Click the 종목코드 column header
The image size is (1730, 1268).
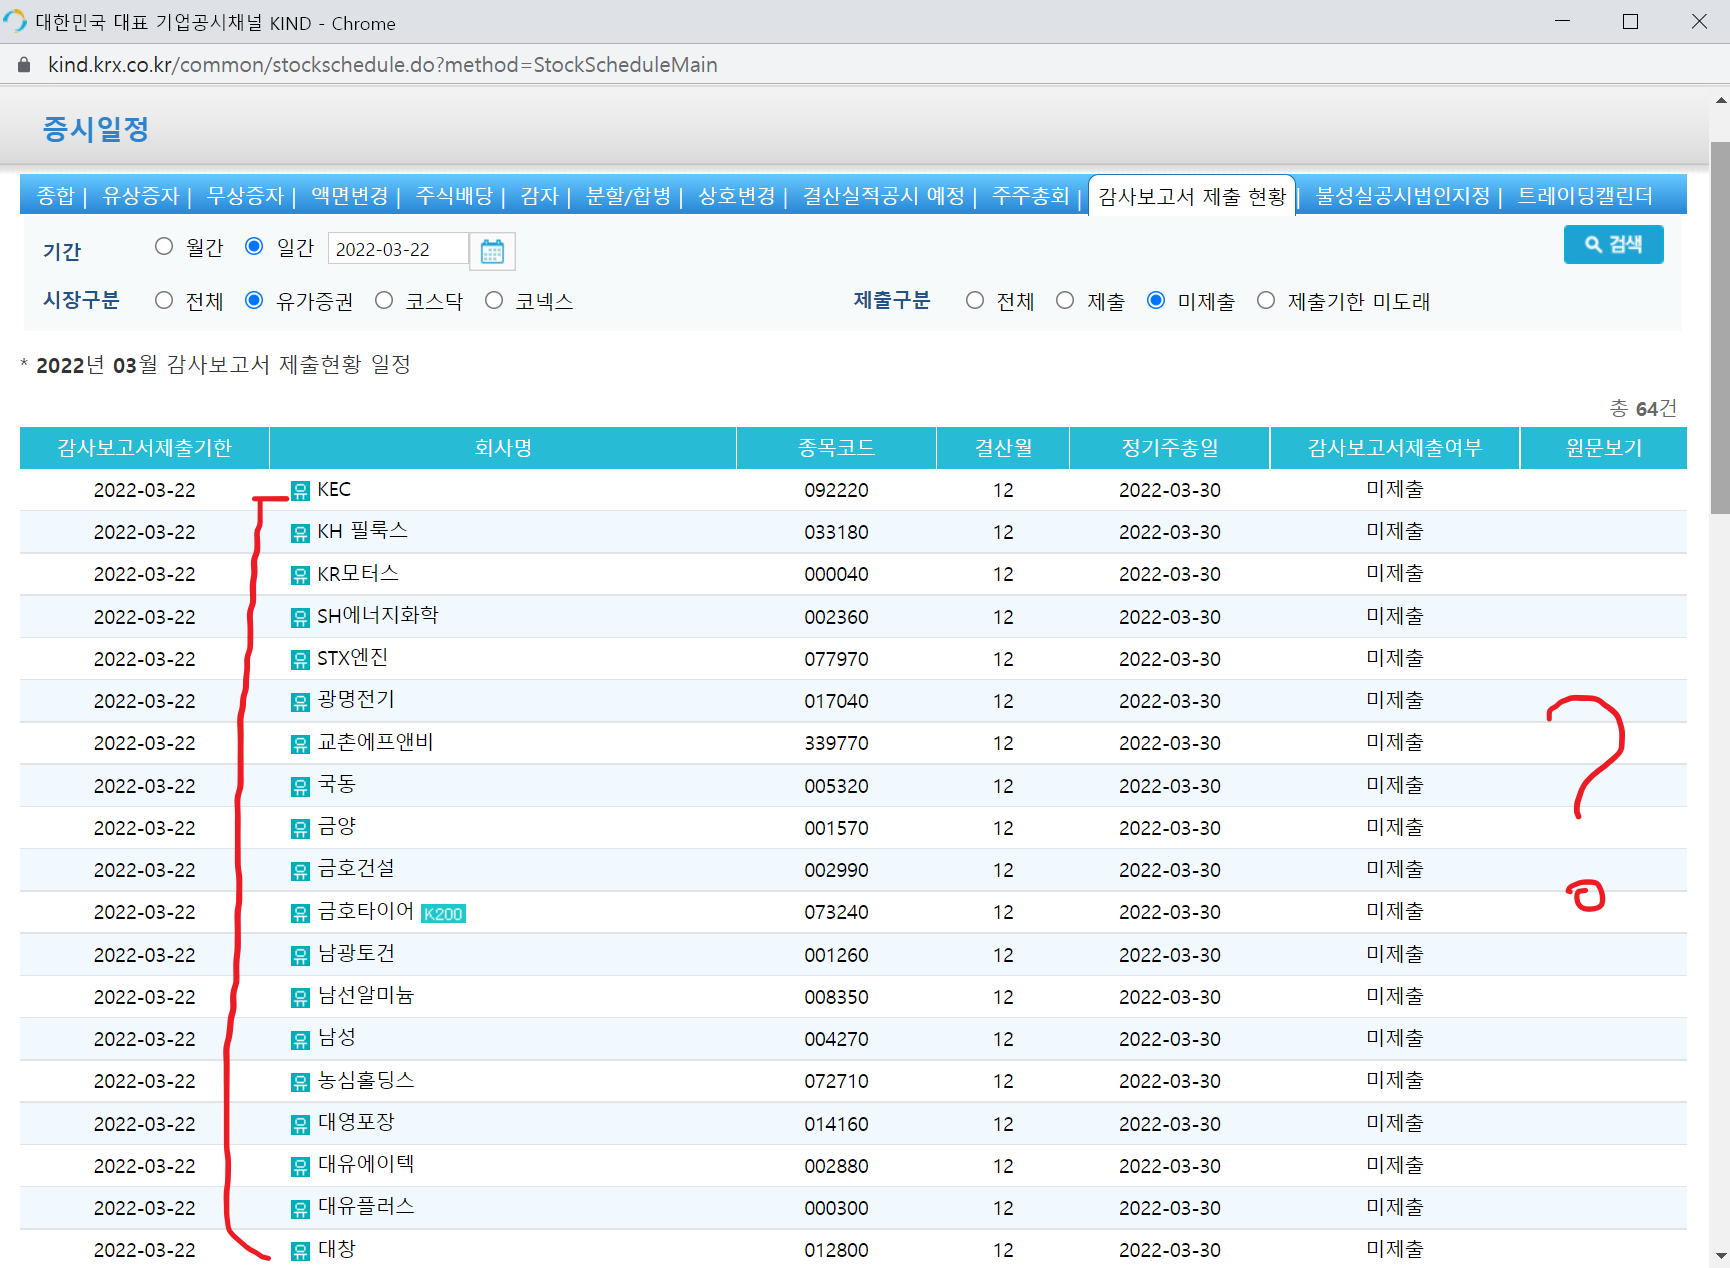pyautogui.click(x=836, y=448)
